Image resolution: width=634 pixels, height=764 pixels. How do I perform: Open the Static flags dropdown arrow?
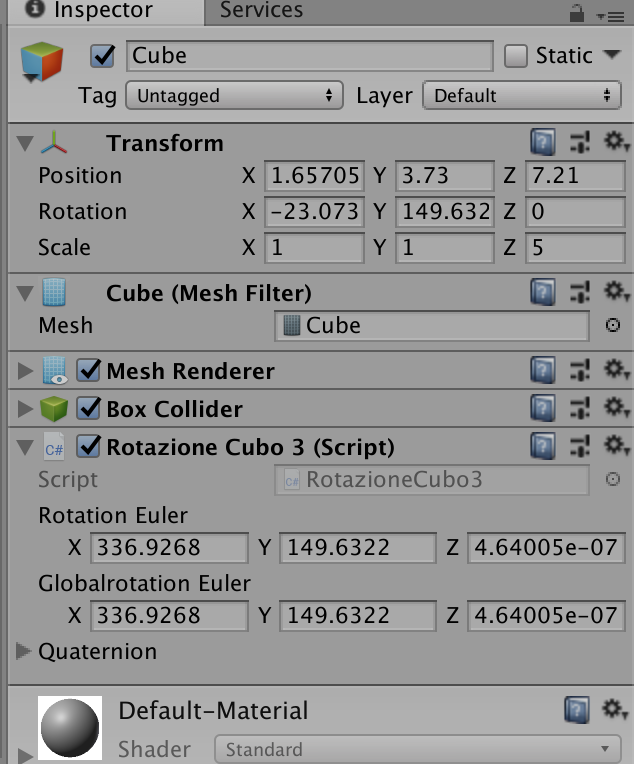pos(612,54)
